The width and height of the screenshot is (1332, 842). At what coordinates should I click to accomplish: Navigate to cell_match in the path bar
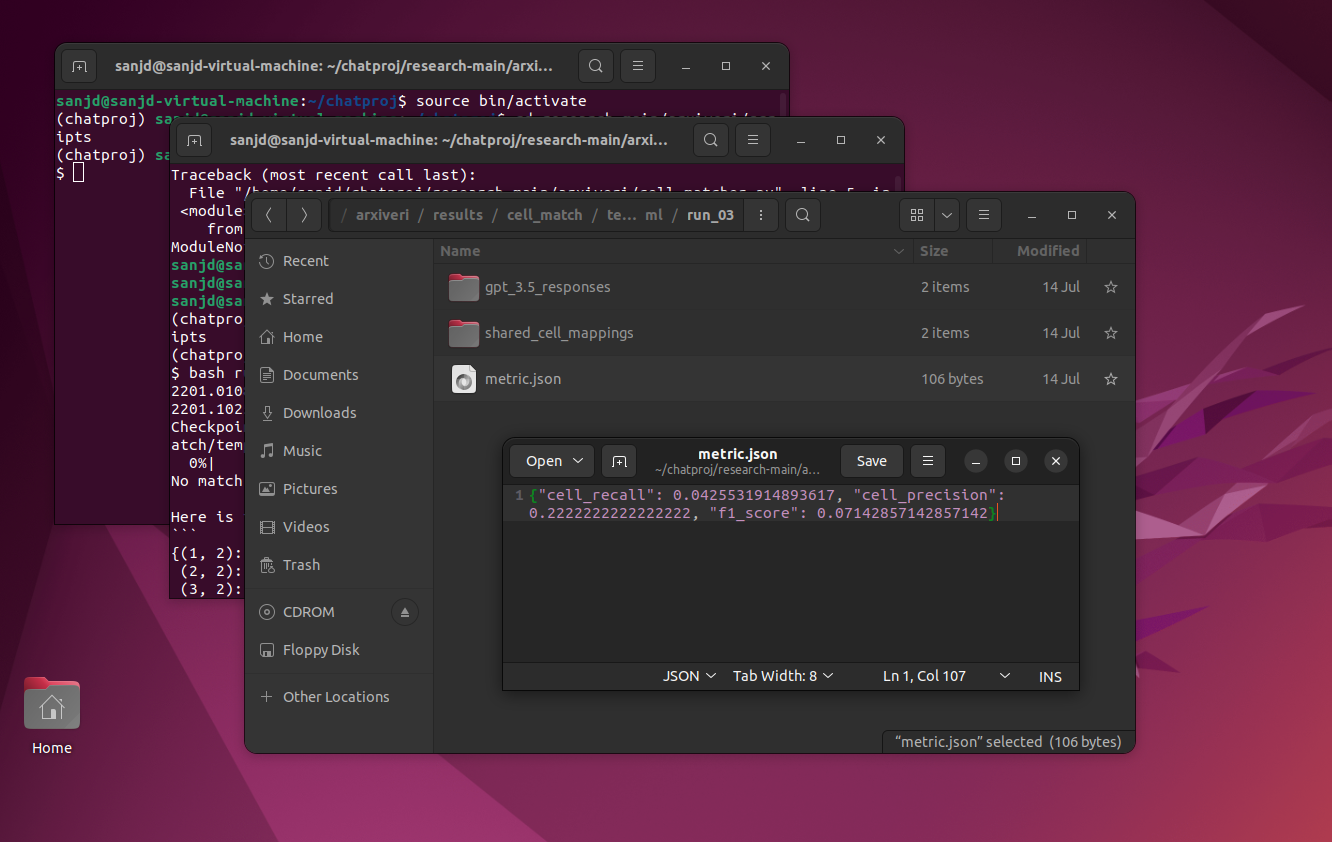[x=544, y=215]
